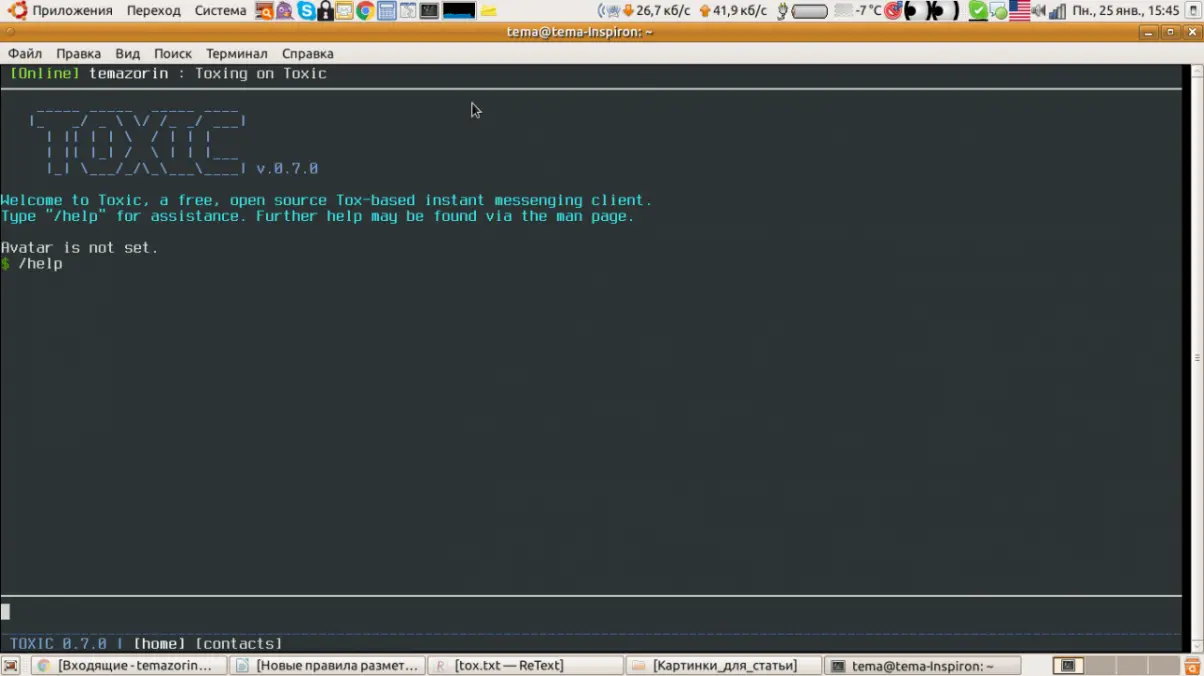This screenshot has width=1204, height=676.
Task: Click the workspace switcher first workspace
Action: 1069,665
